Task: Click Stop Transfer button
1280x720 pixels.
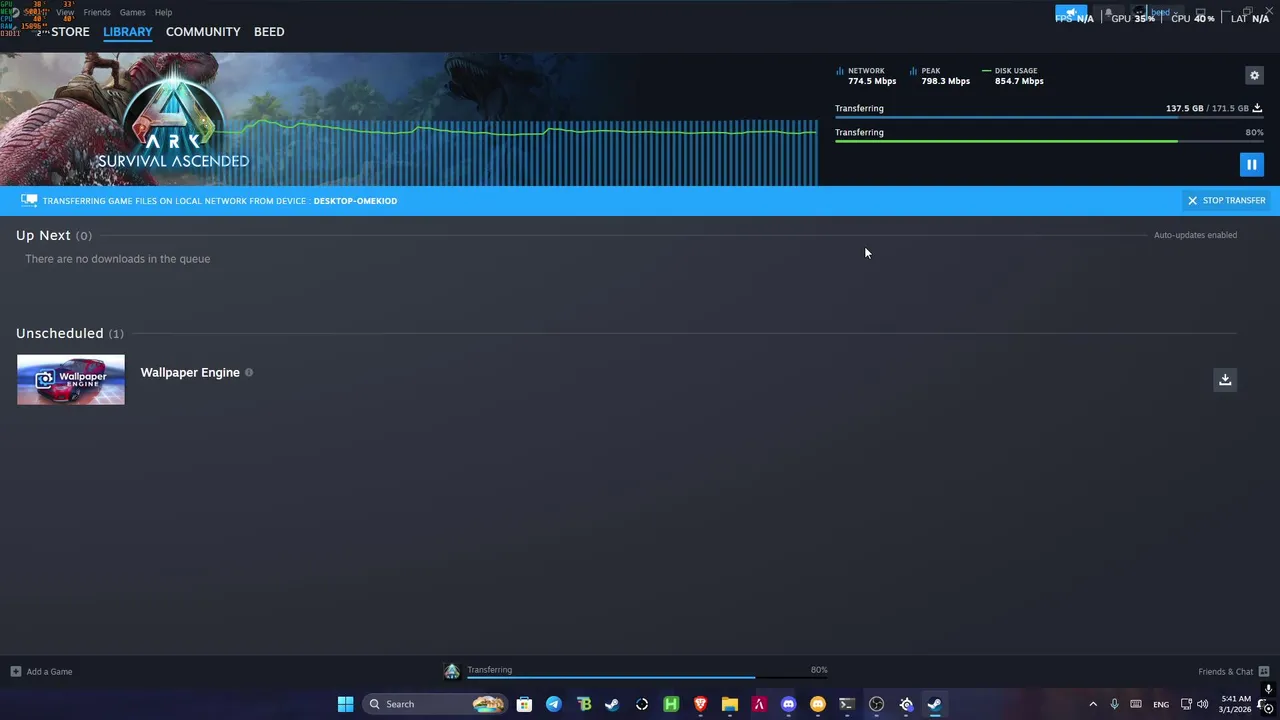Action: (1226, 200)
